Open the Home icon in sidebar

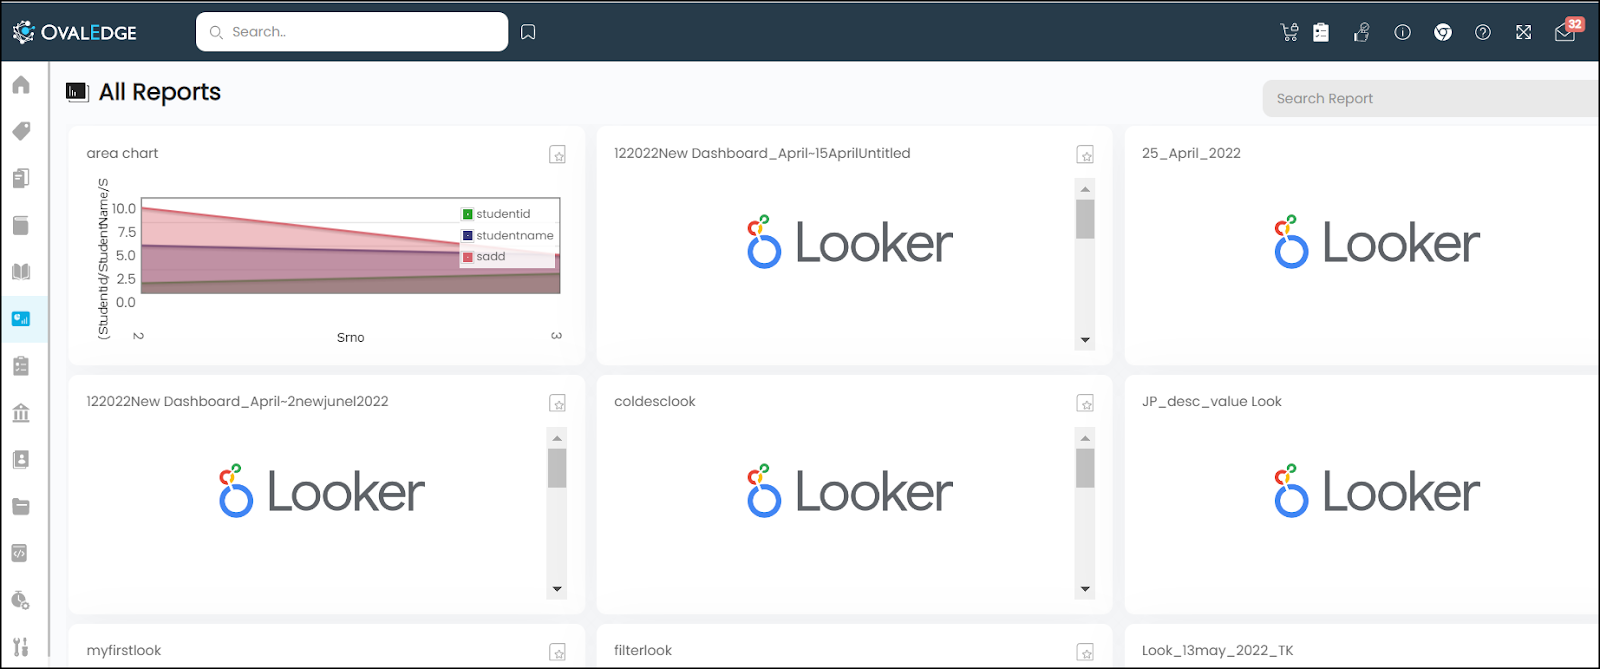(21, 85)
